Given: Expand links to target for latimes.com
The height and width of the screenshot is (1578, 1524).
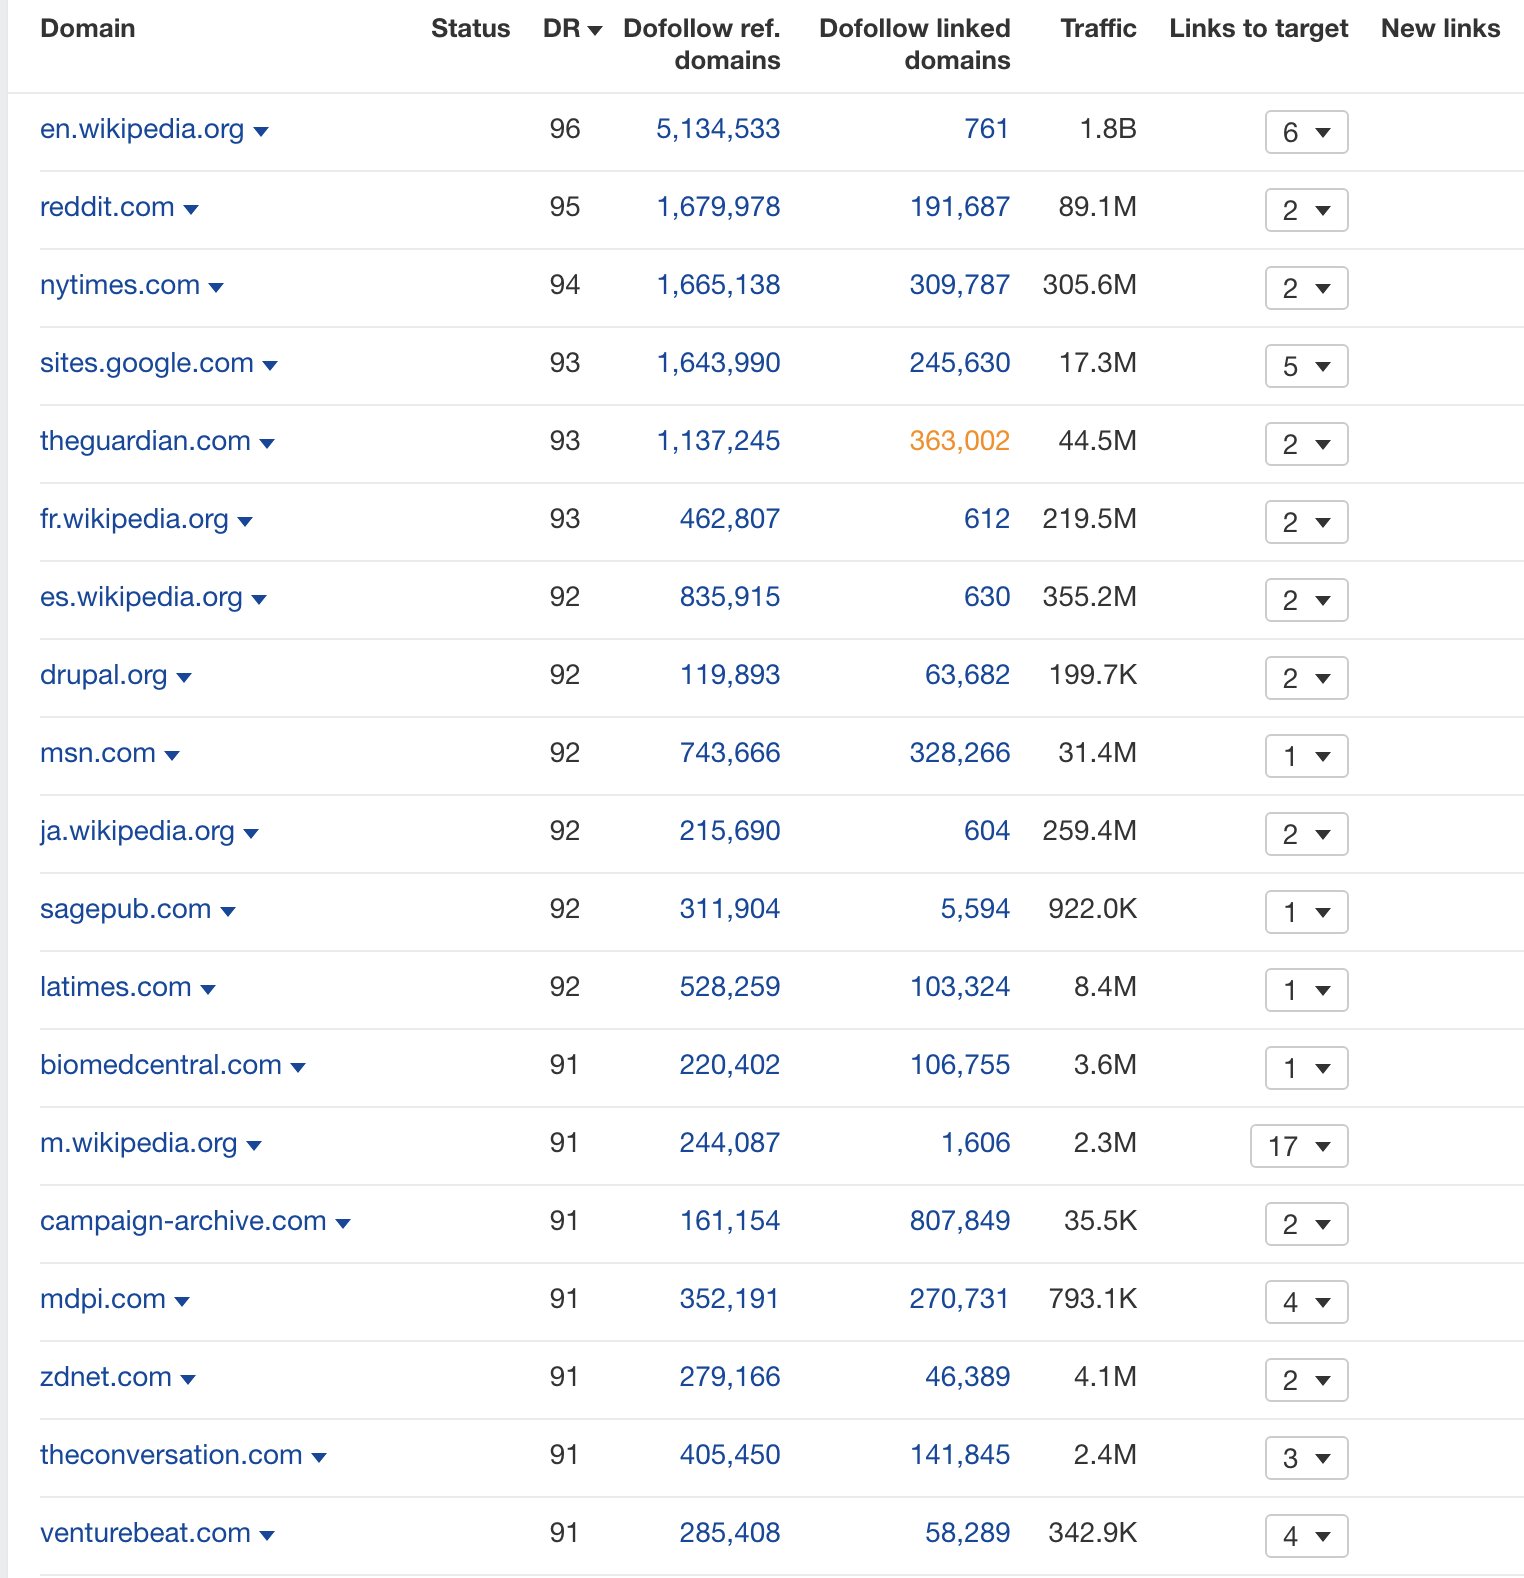Looking at the screenshot, I should [x=1306, y=990].
